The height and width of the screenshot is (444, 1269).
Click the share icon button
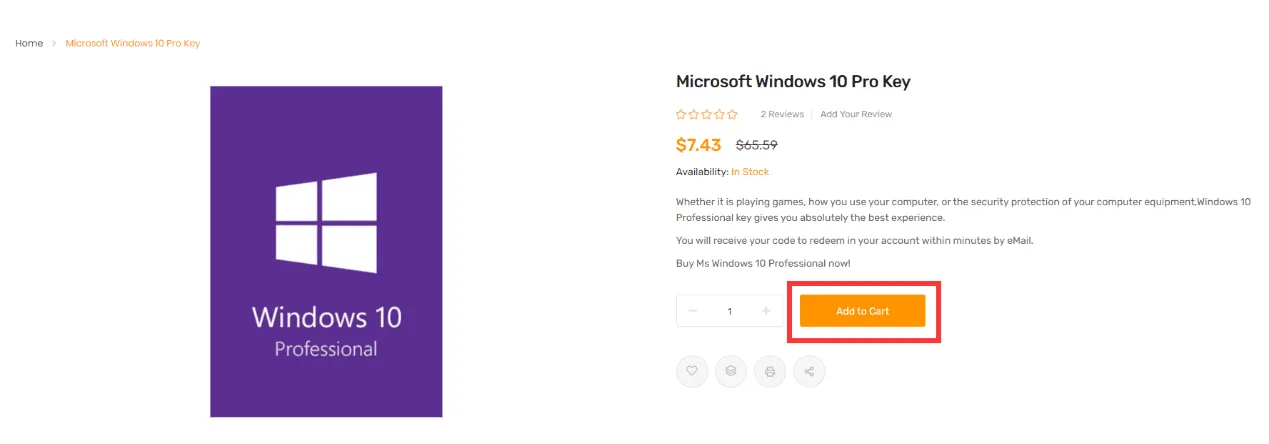(809, 371)
